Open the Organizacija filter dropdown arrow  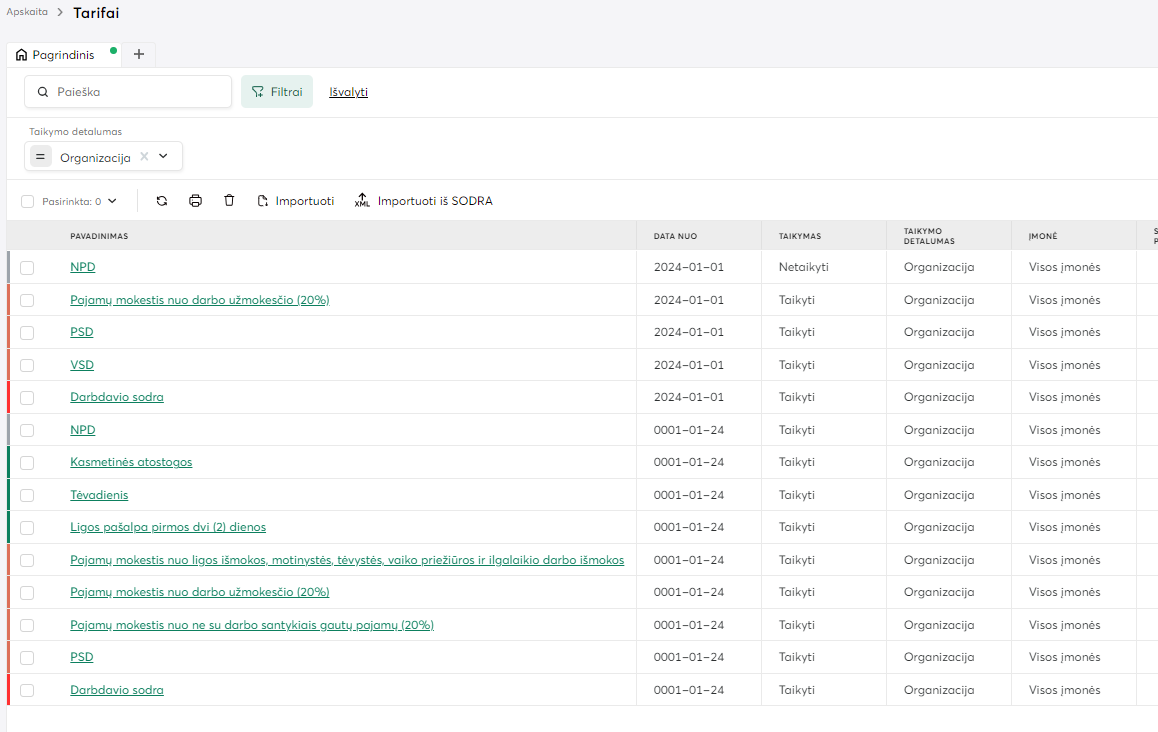click(x=164, y=157)
